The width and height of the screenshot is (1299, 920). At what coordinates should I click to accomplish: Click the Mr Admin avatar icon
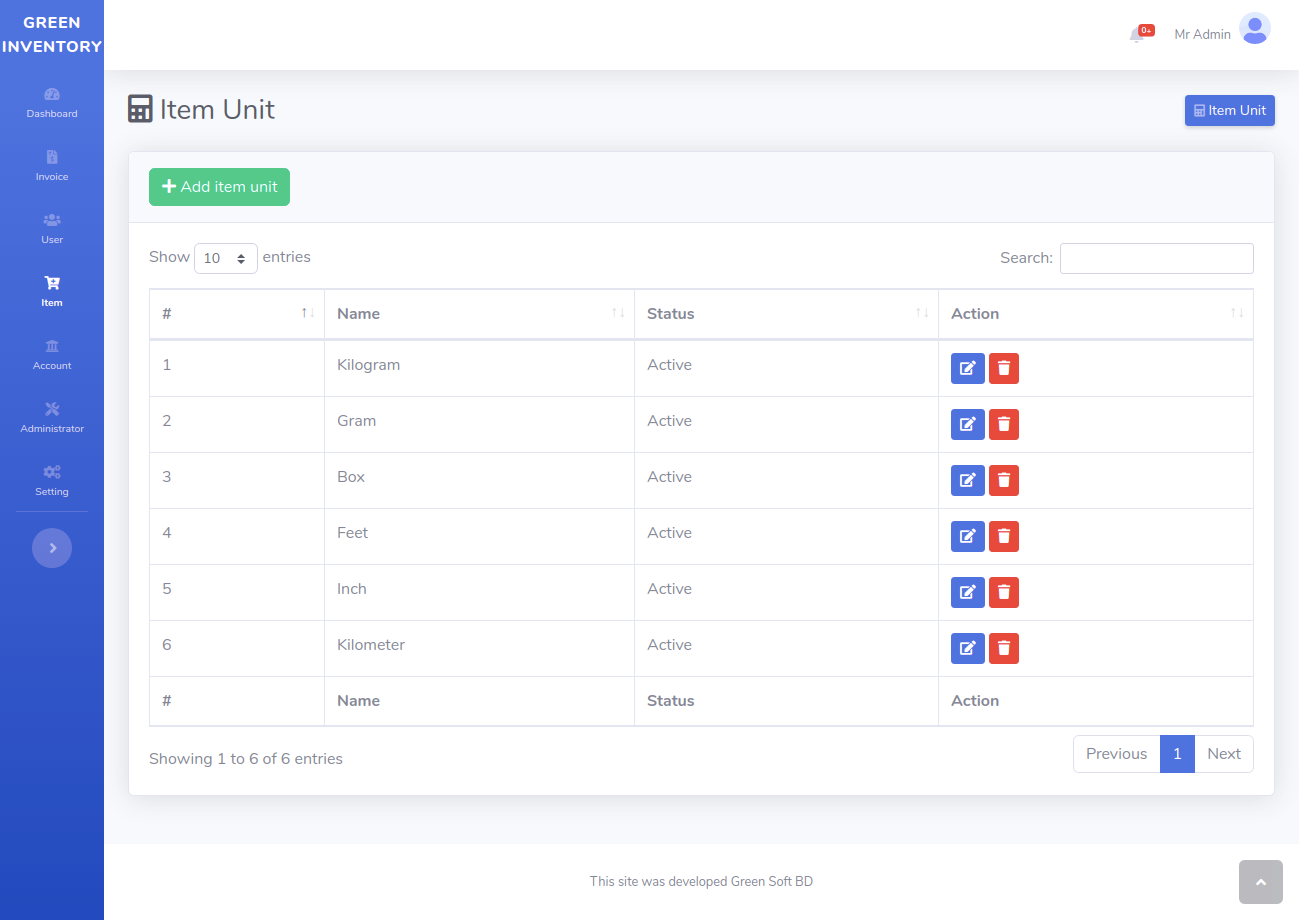1254,29
